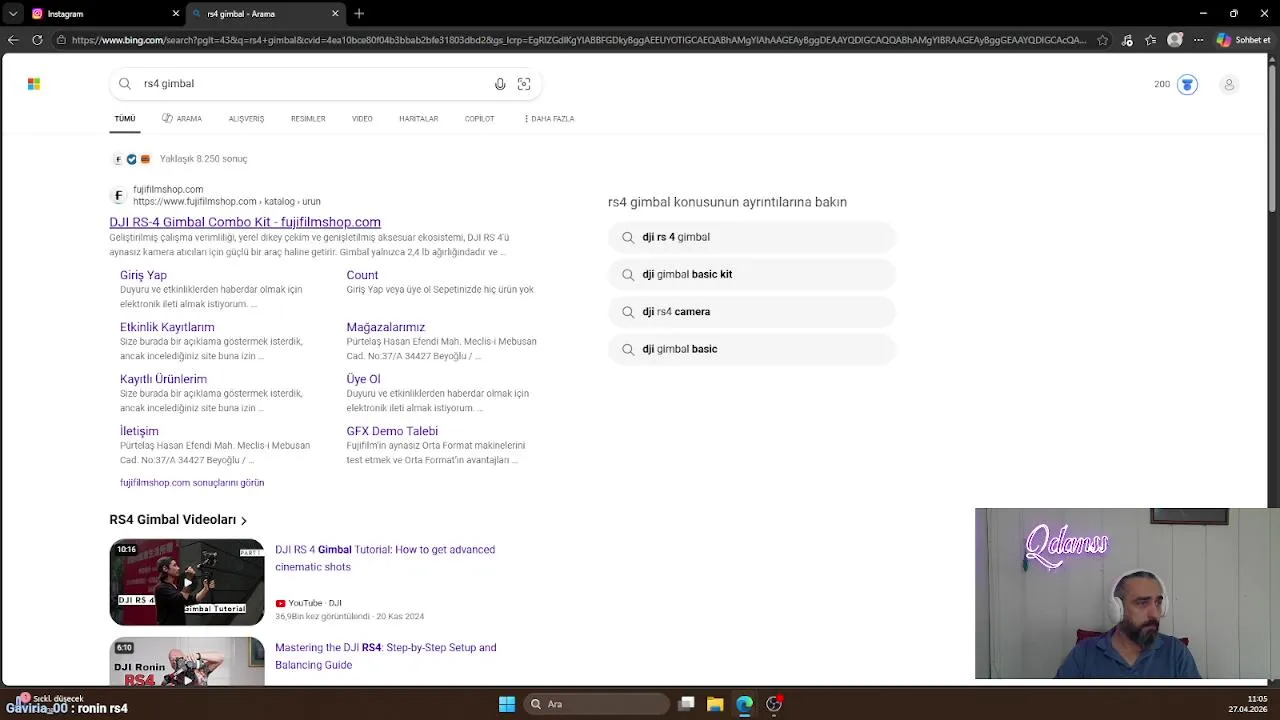Click the browser address bar URL
Screen dimensions: 1280x720
pyautogui.click(x=578, y=40)
